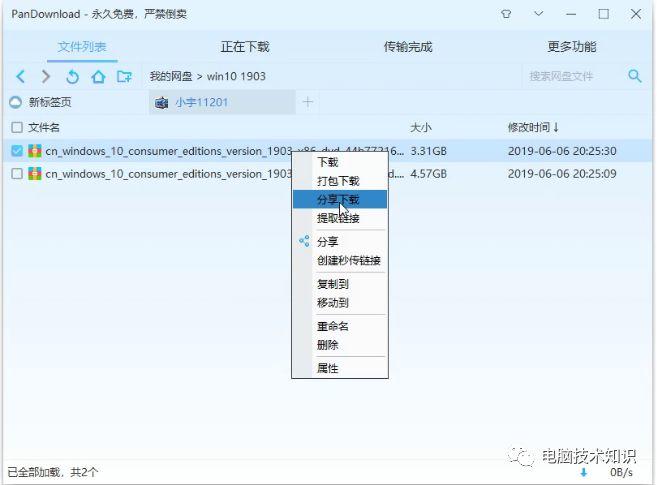Click the back navigation arrow
The image size is (657, 485).
click(21, 77)
